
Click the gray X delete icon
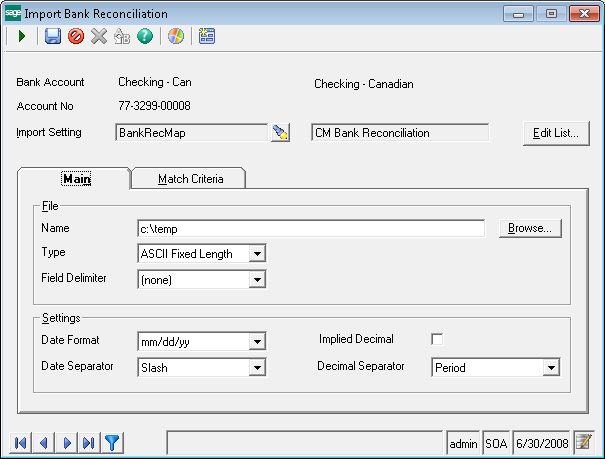point(99,37)
